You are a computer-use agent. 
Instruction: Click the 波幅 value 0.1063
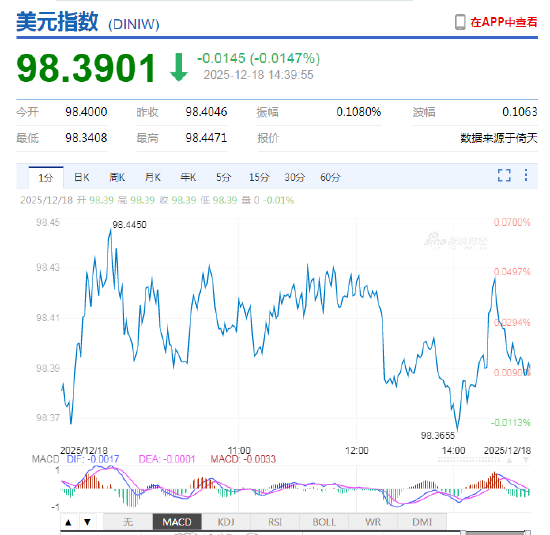coord(519,112)
